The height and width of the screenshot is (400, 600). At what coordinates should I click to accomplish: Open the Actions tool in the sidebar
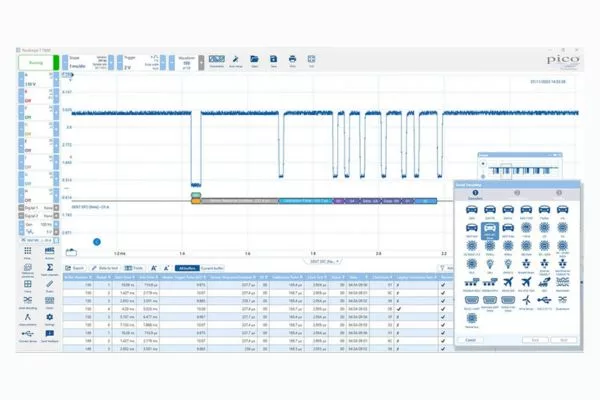click(x=50, y=253)
